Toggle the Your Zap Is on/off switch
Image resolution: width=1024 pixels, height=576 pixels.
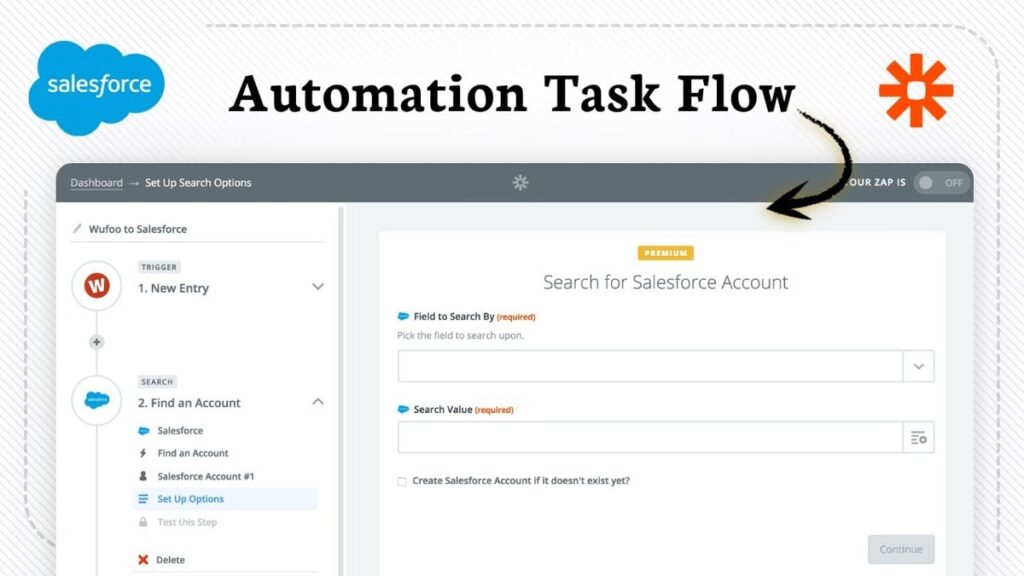(940, 183)
